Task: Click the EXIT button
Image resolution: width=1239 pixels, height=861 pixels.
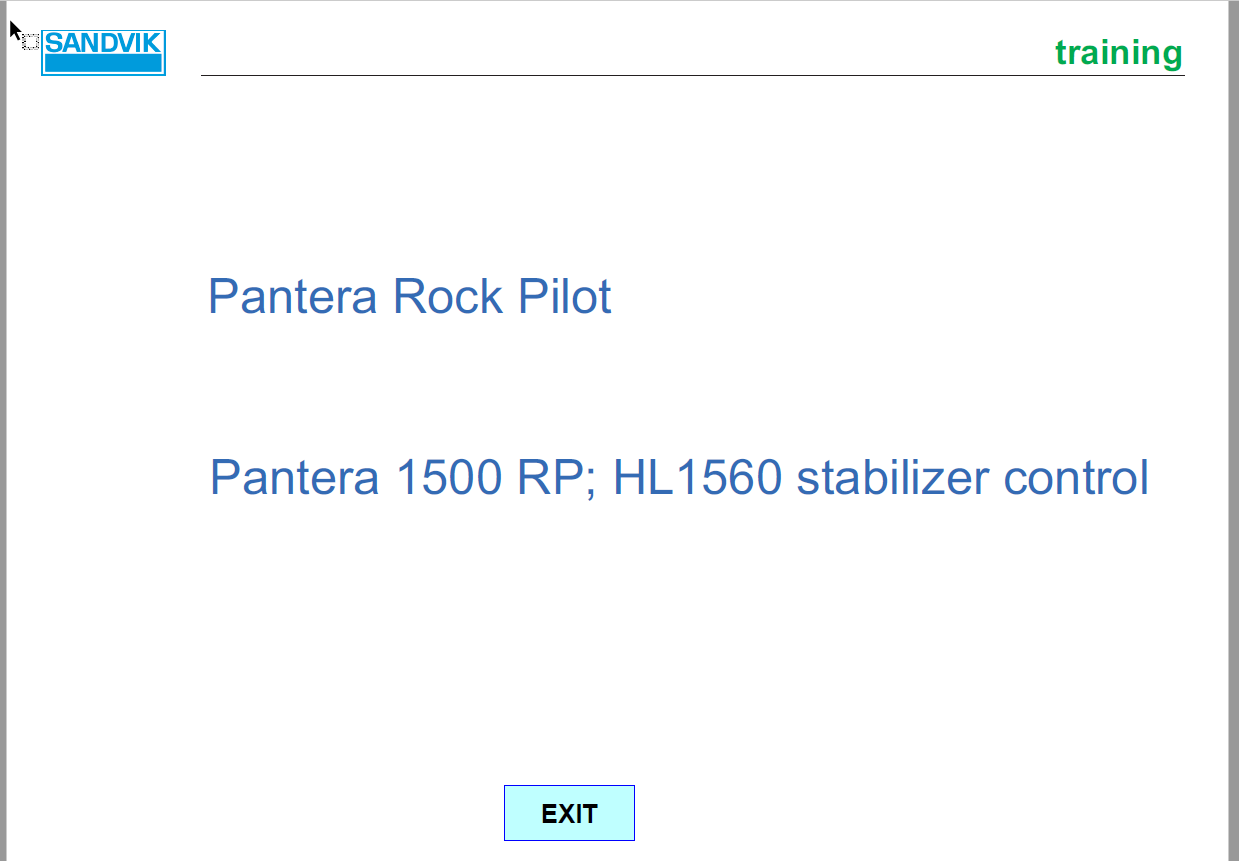Action: (569, 813)
